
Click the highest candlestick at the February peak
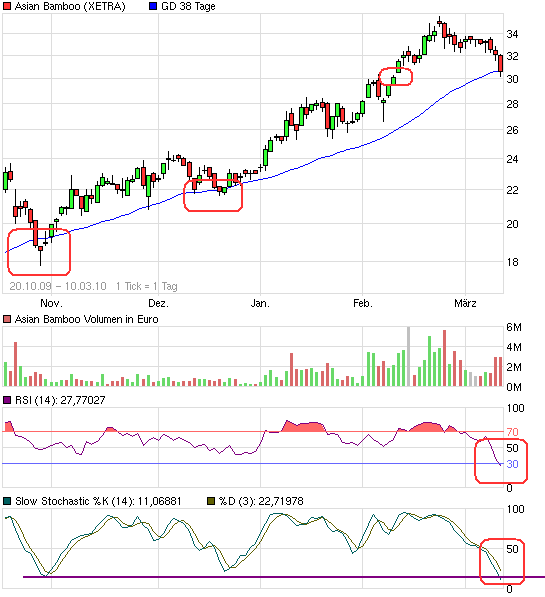(x=440, y=22)
